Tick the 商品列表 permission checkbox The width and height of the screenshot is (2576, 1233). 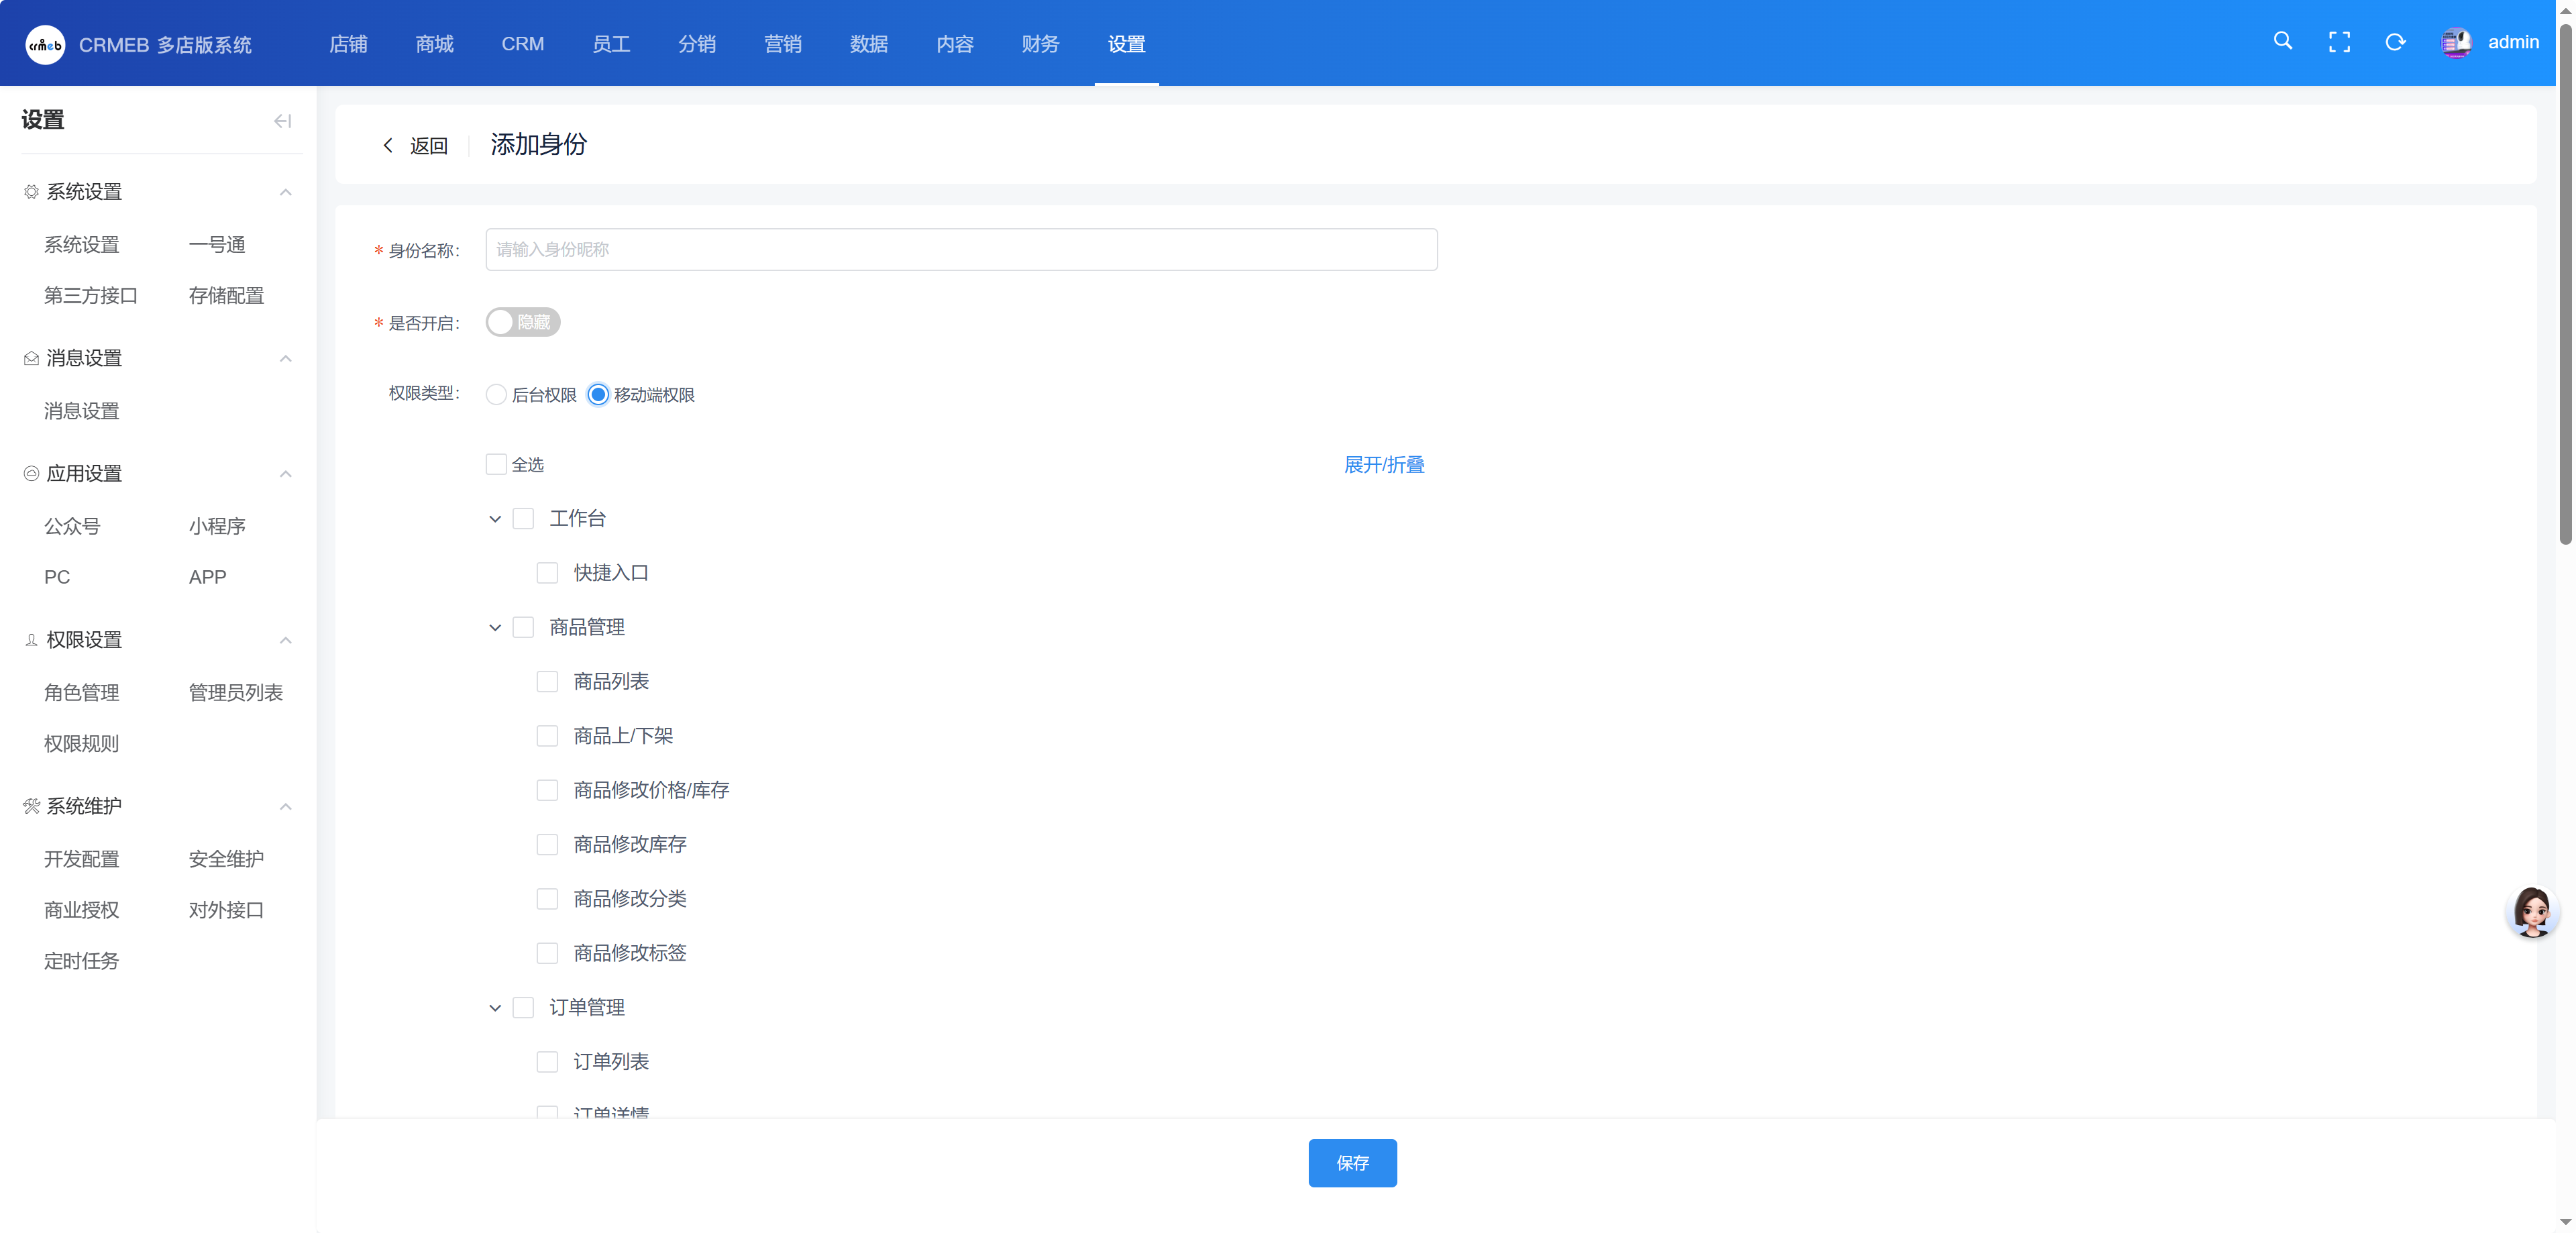coord(547,682)
